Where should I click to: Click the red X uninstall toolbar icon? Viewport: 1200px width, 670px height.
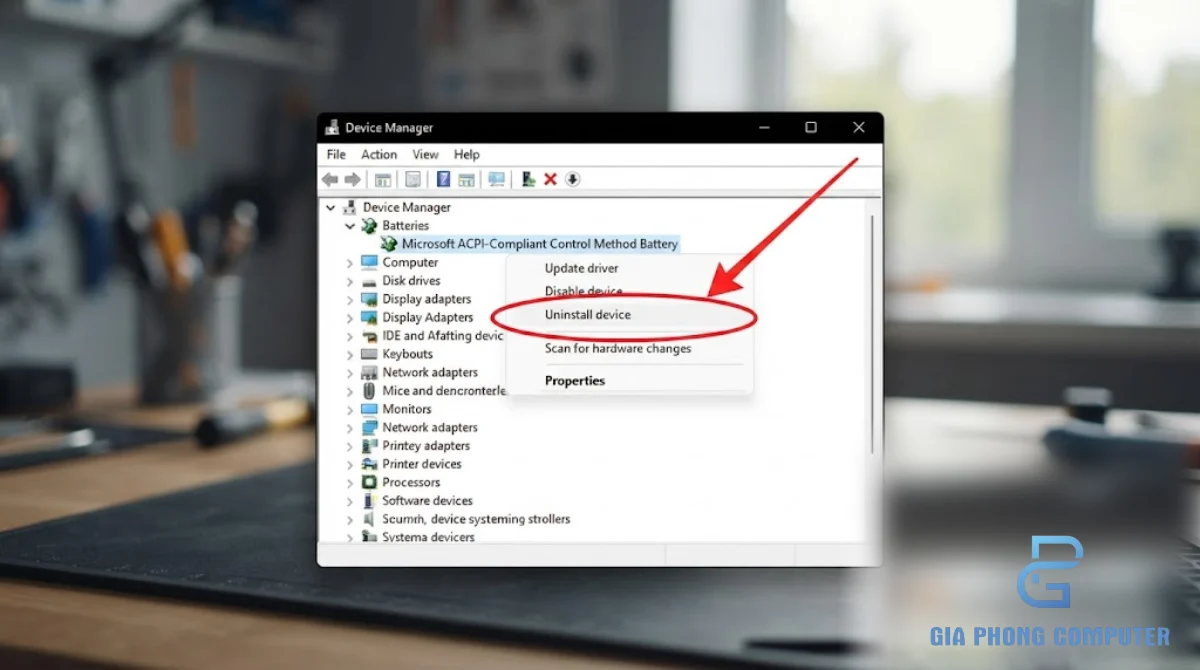coord(550,180)
